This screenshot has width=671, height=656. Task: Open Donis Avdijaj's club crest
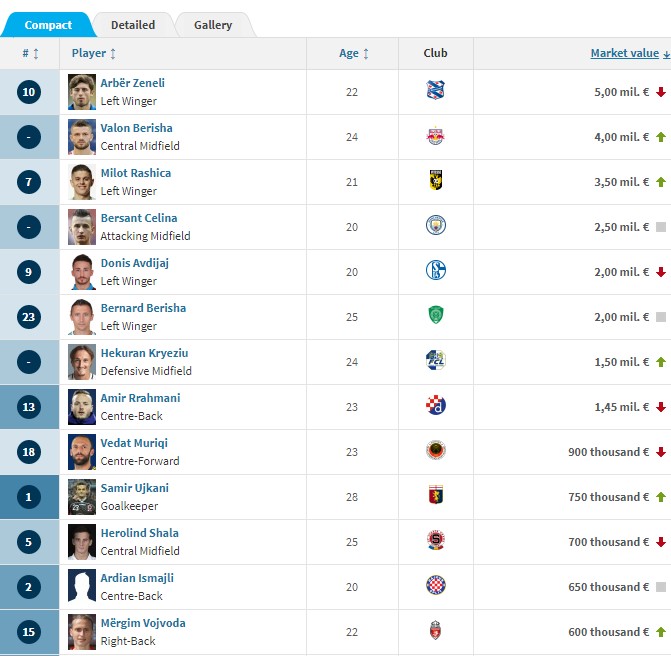click(435, 271)
